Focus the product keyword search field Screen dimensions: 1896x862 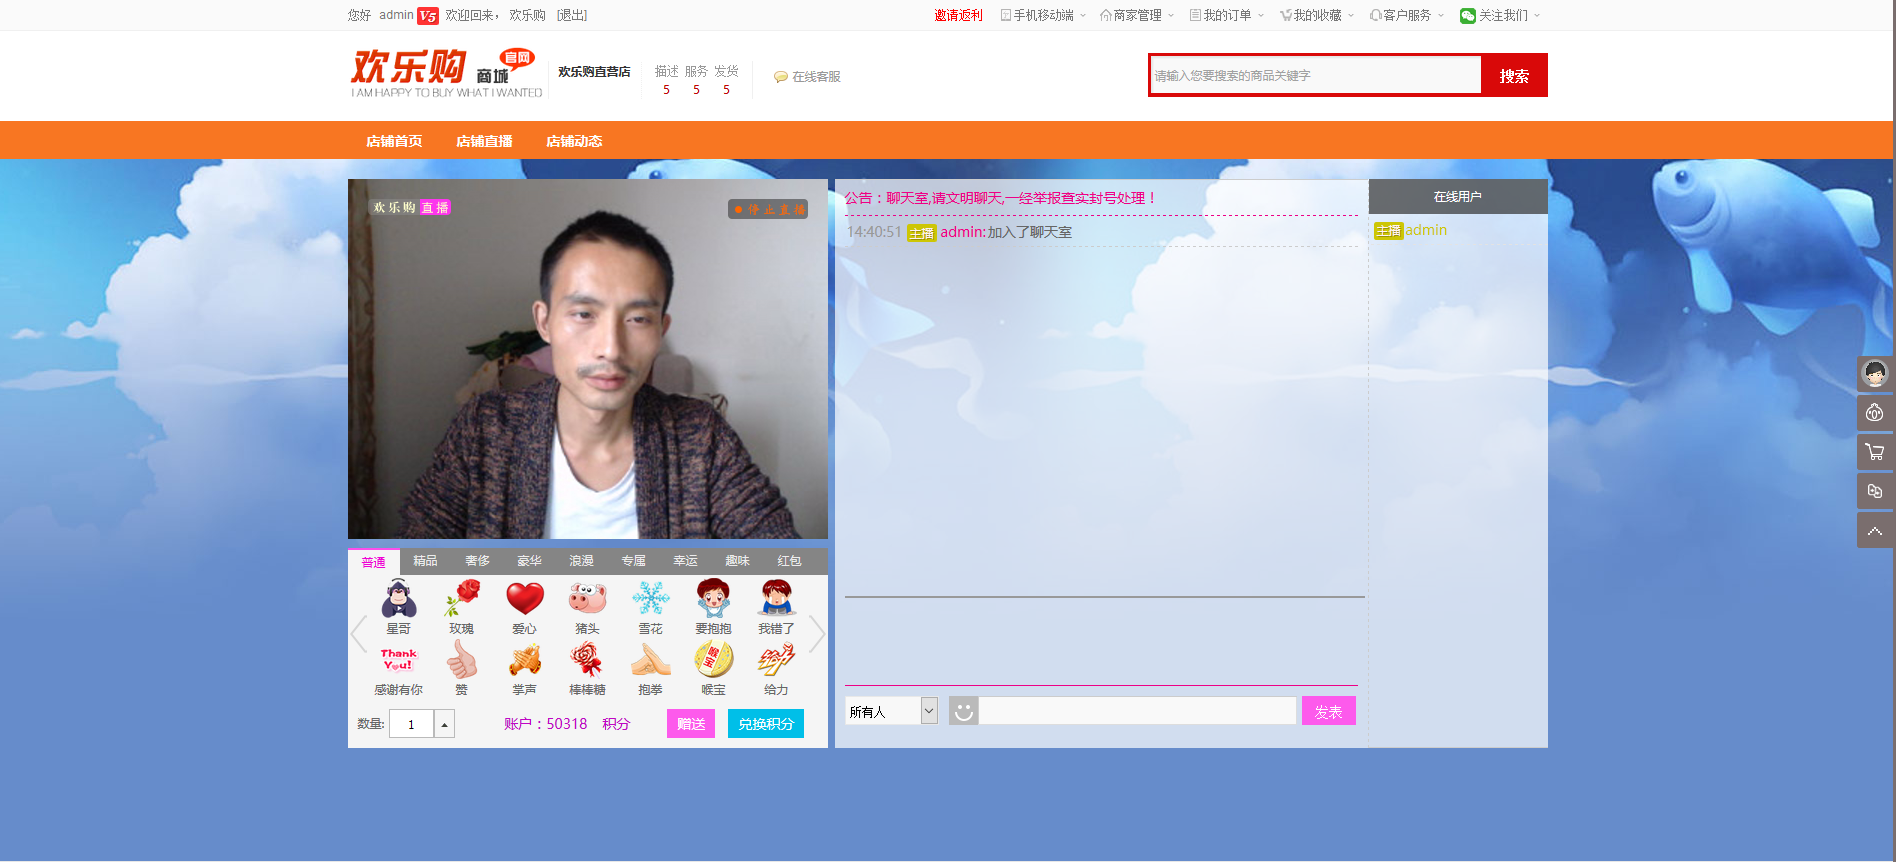tap(1316, 75)
